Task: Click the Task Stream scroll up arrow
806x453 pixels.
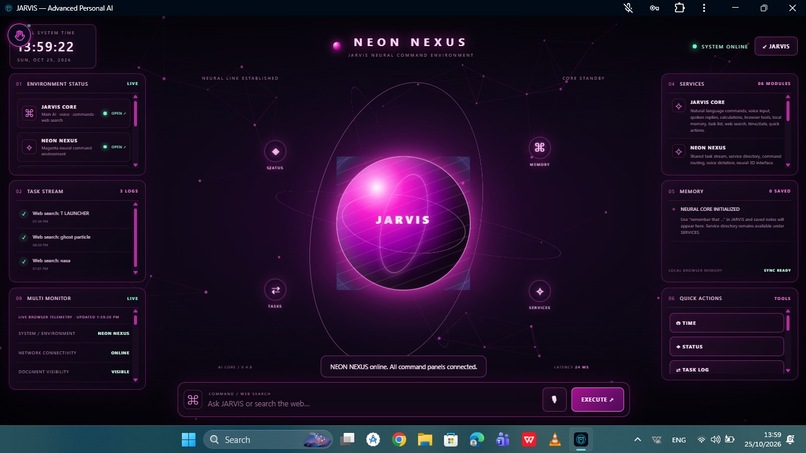Action: tap(136, 204)
